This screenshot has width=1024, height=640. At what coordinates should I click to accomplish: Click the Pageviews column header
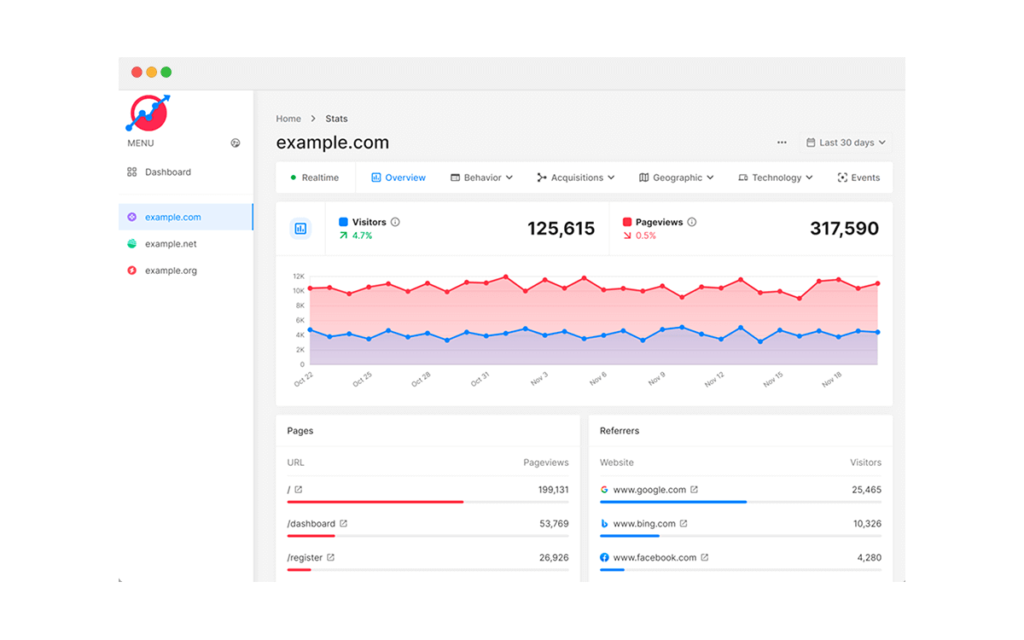click(546, 462)
